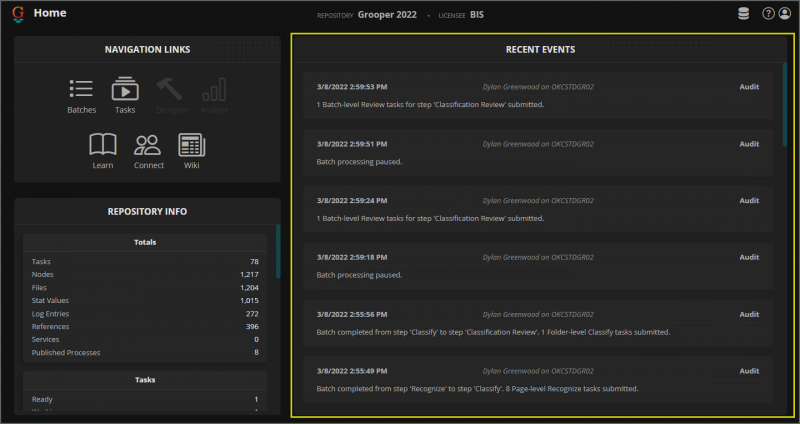800x424 pixels.
Task: Click the Navigation Links panel header
Action: tap(147, 49)
